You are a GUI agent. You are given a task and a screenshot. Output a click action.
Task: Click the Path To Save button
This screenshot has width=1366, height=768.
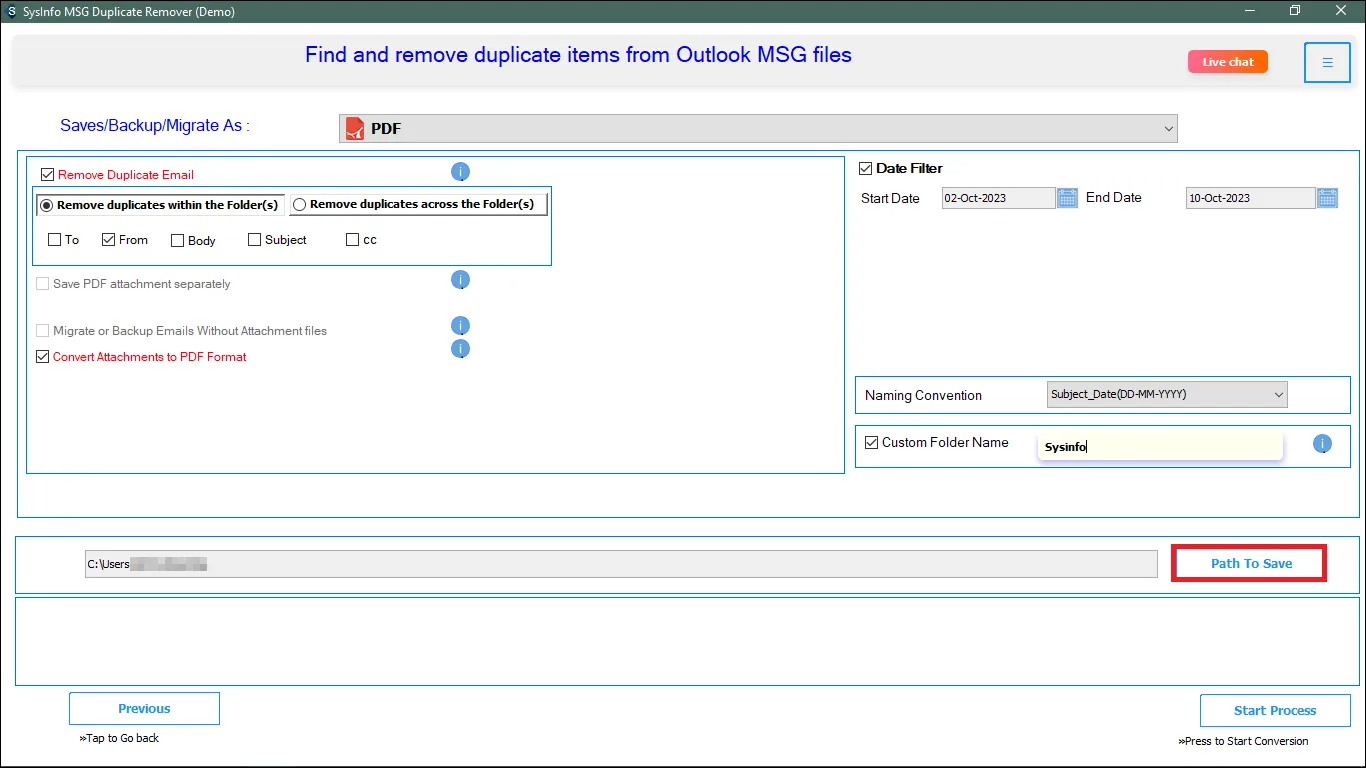[1250, 564]
